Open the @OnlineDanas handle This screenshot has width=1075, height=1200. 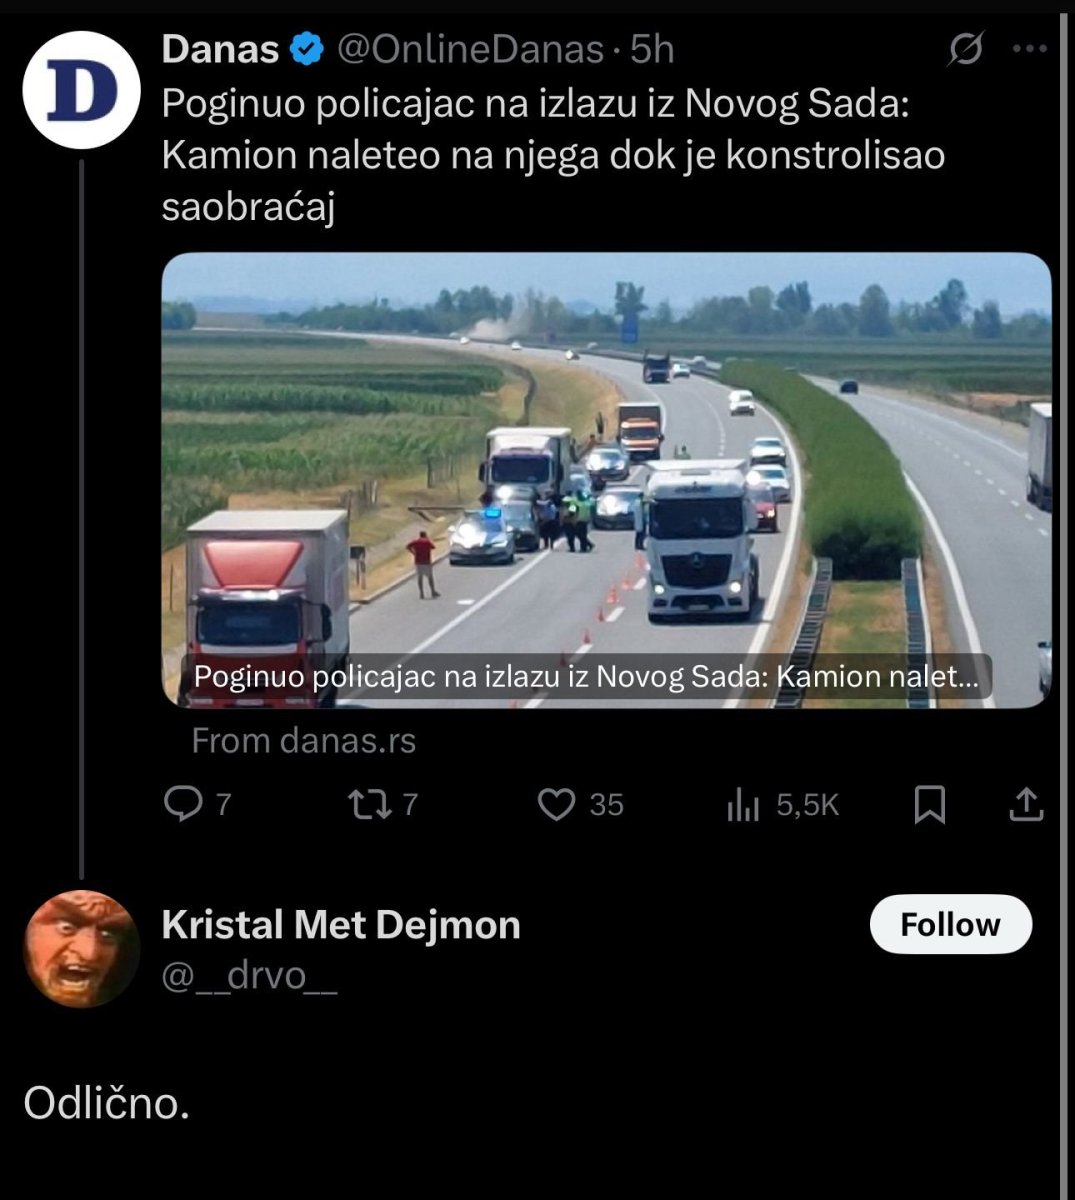click(x=470, y=49)
